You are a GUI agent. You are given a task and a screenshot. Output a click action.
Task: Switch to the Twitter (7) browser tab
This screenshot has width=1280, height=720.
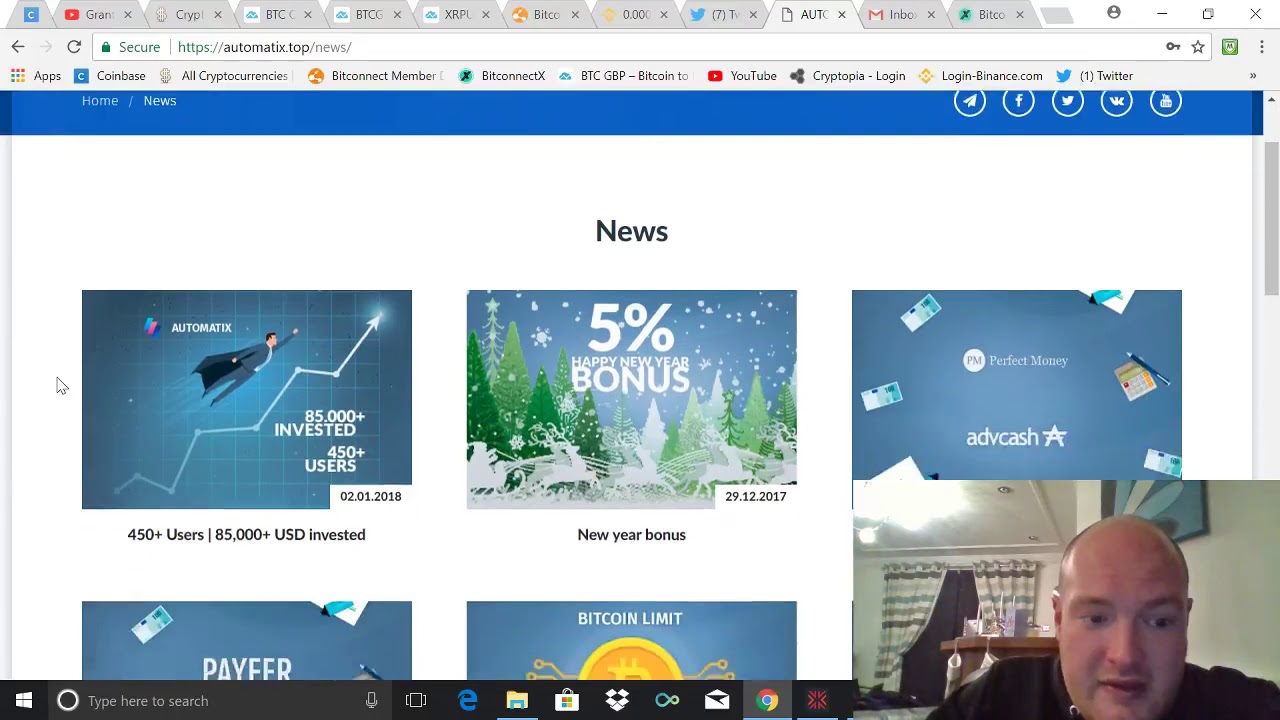click(x=724, y=14)
